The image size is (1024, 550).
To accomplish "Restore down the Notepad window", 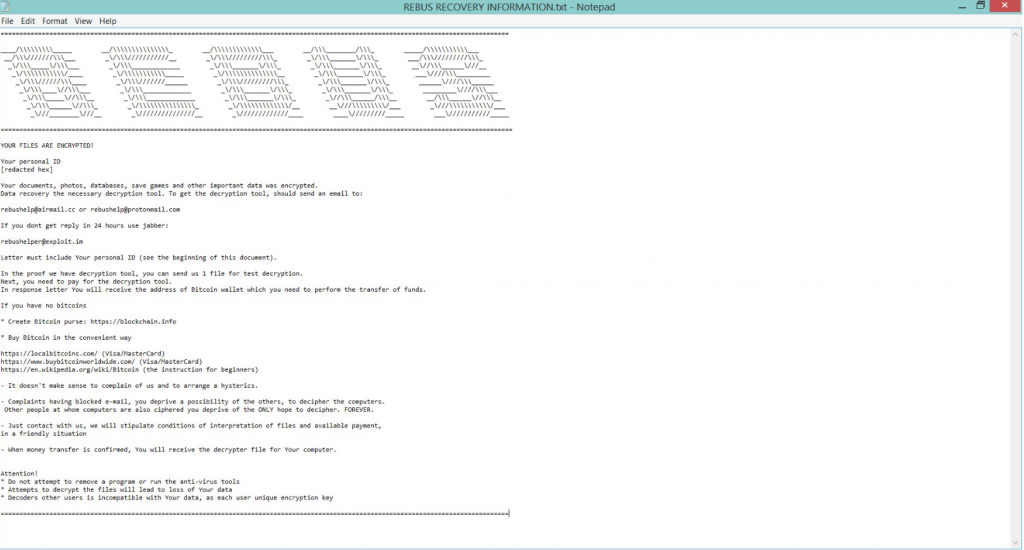I will coord(980,6).
